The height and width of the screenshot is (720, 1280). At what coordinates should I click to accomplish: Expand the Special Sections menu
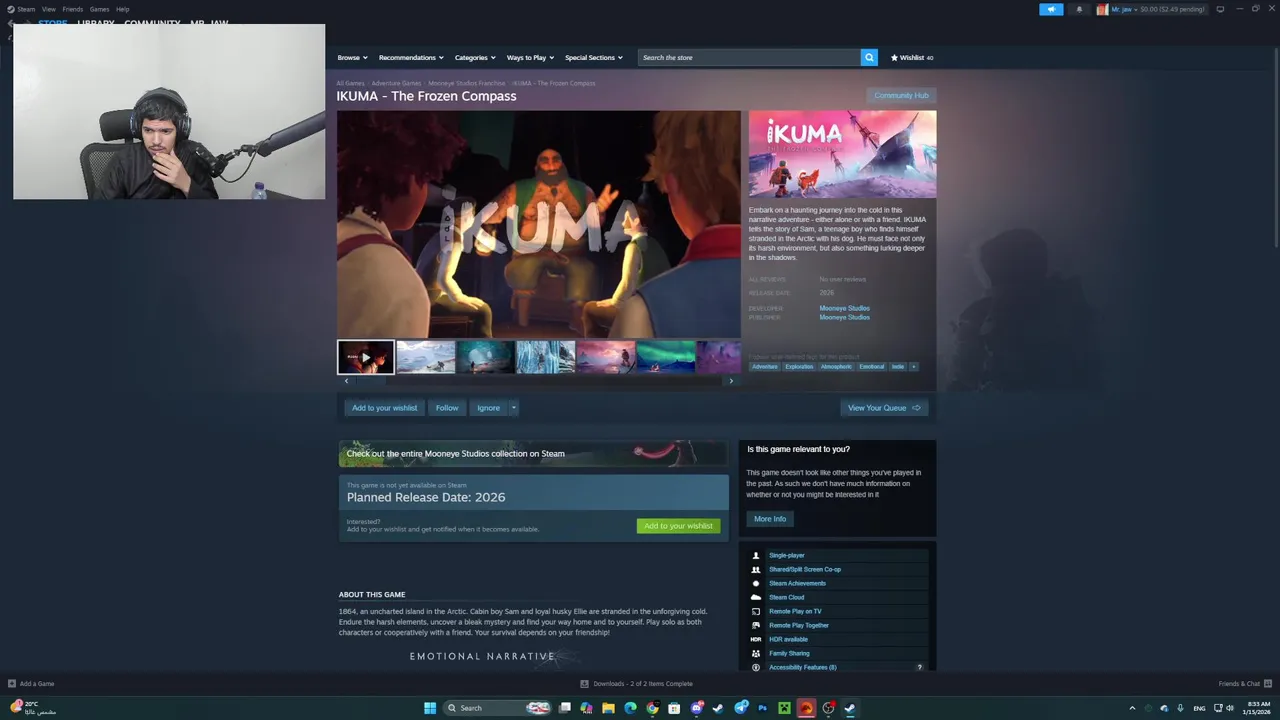pyautogui.click(x=594, y=57)
